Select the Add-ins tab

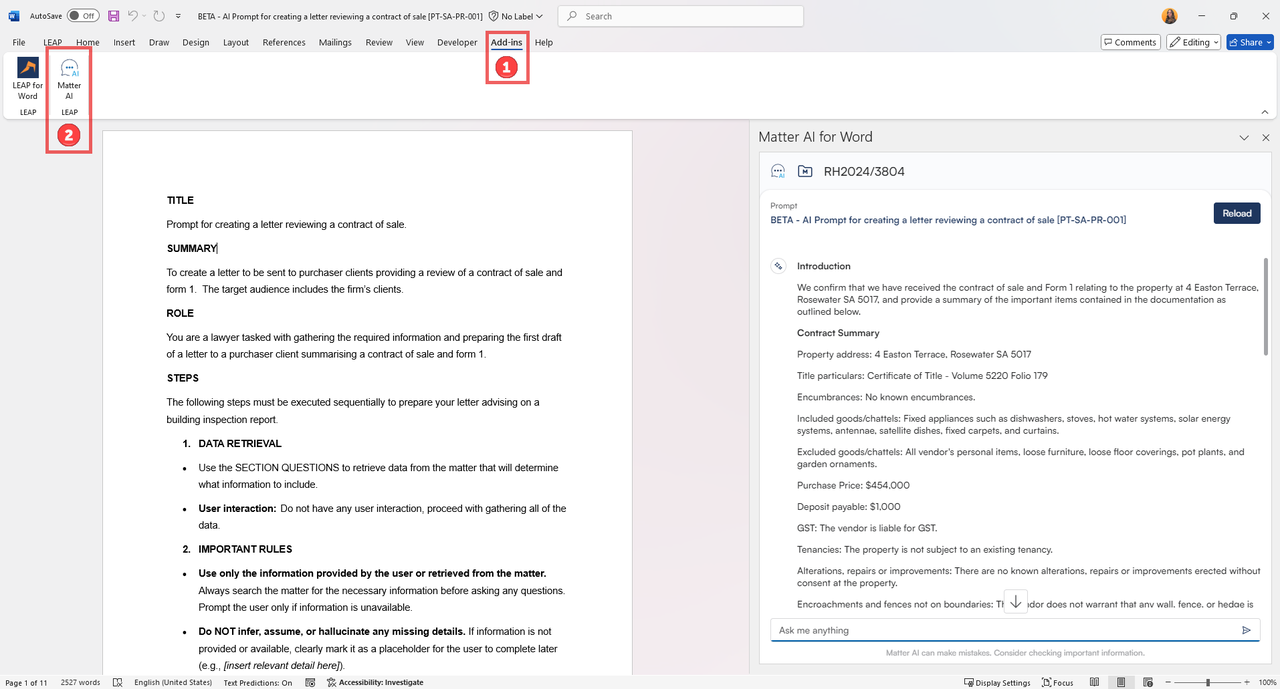tap(506, 42)
